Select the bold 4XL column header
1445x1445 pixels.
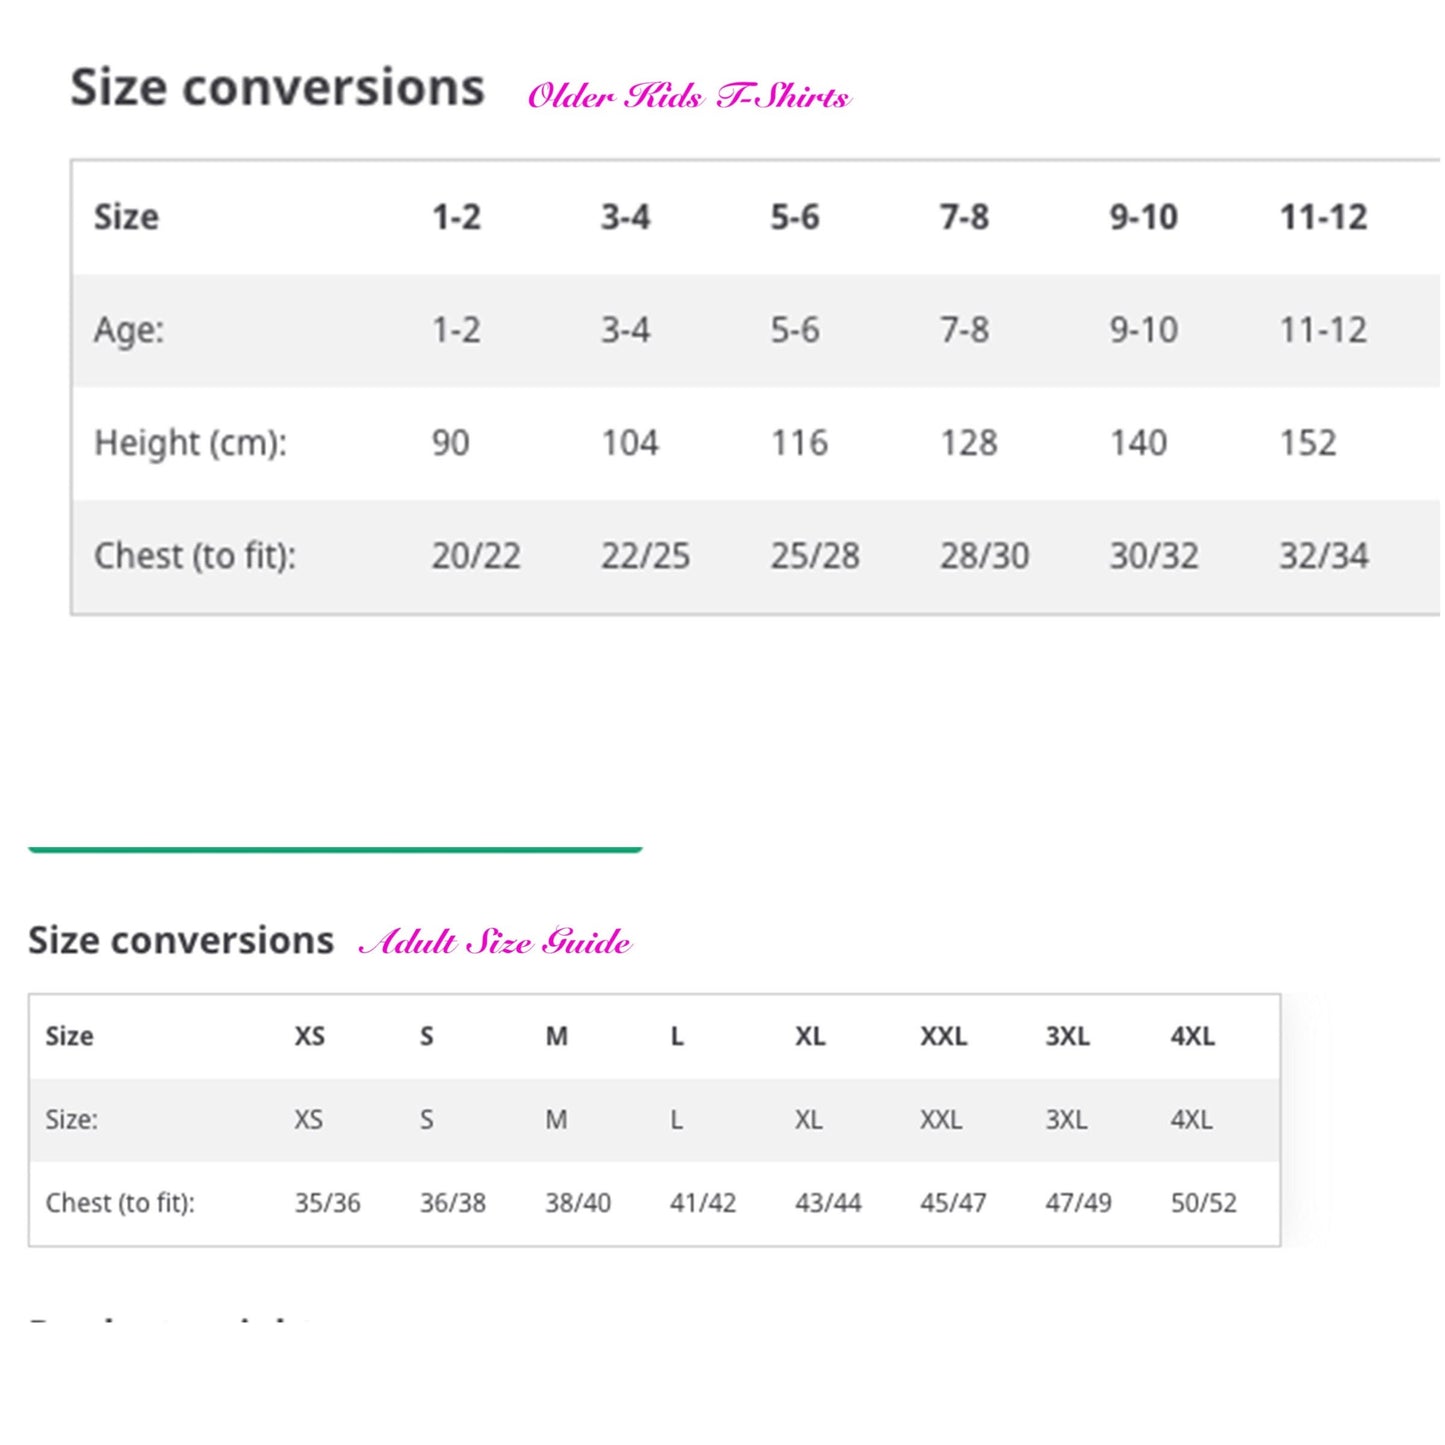(1192, 1036)
